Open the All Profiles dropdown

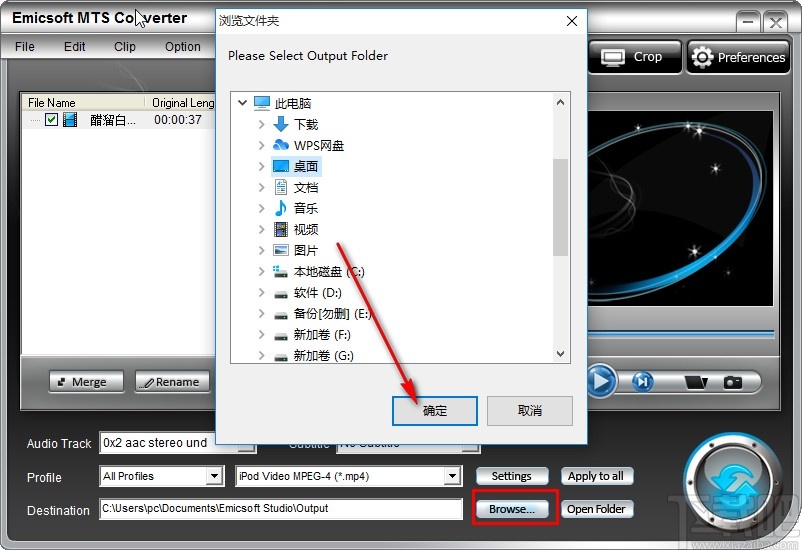pyautogui.click(x=215, y=476)
